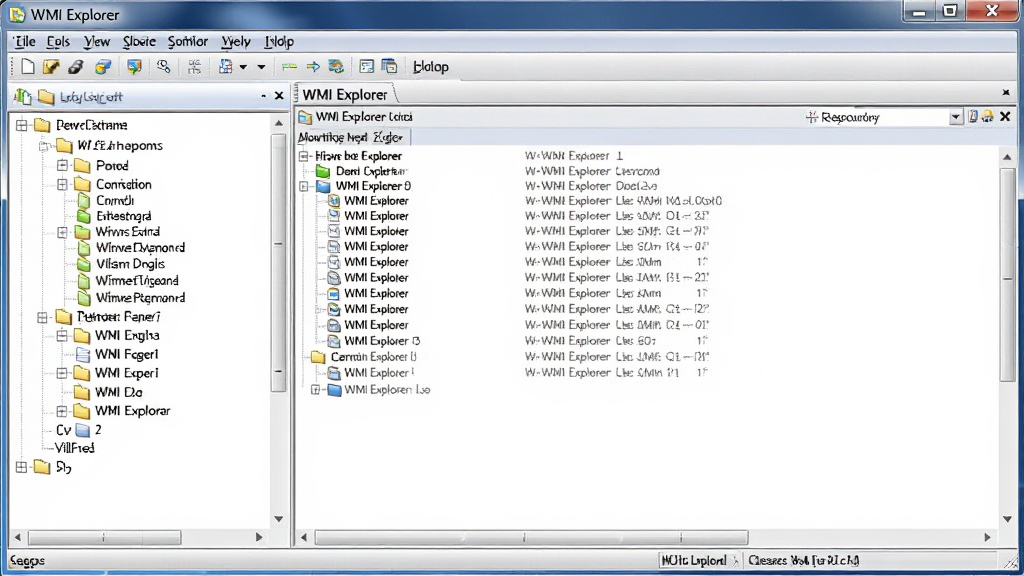Screen dimensions: 1024x576
Task: Collapse the top root node in right tree
Action: (304, 156)
